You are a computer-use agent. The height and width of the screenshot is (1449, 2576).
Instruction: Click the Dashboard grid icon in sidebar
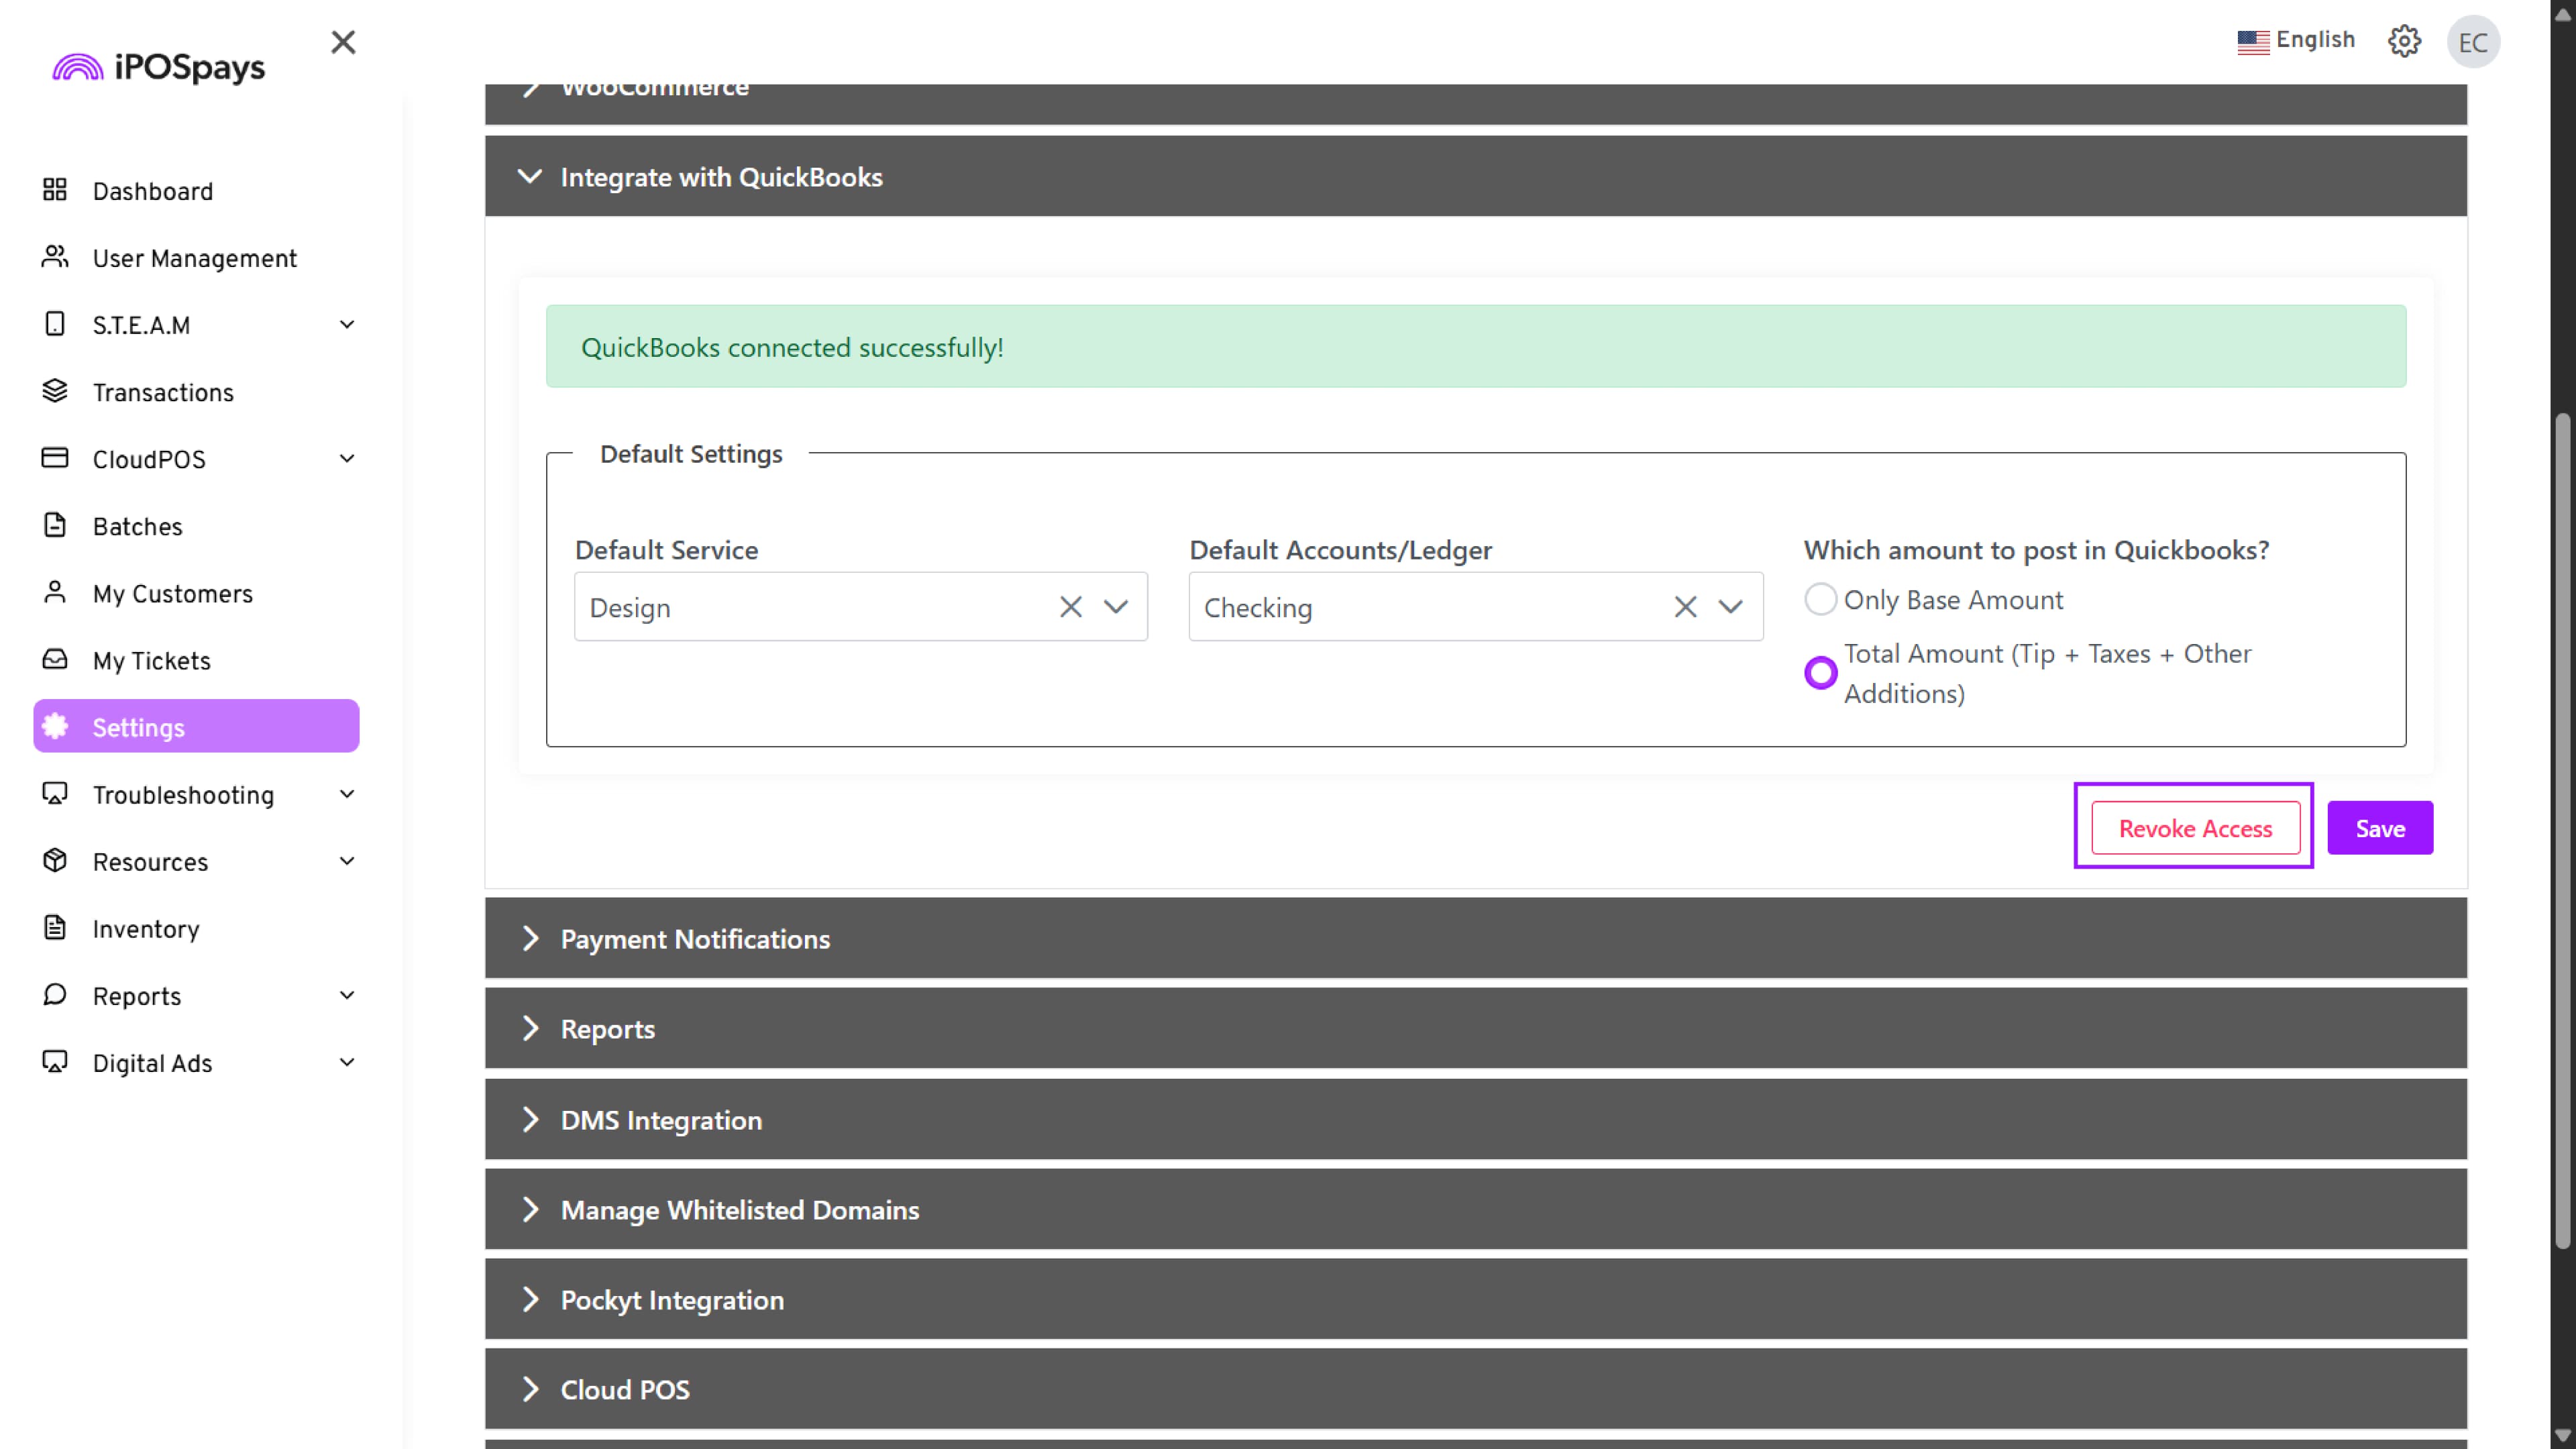tap(55, 190)
